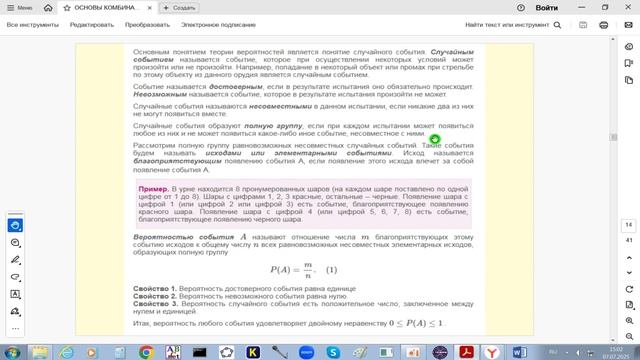The height and width of the screenshot is (360, 640).
Task: Share the document by email envelope icon
Action: pyautogui.click(x=629, y=25)
